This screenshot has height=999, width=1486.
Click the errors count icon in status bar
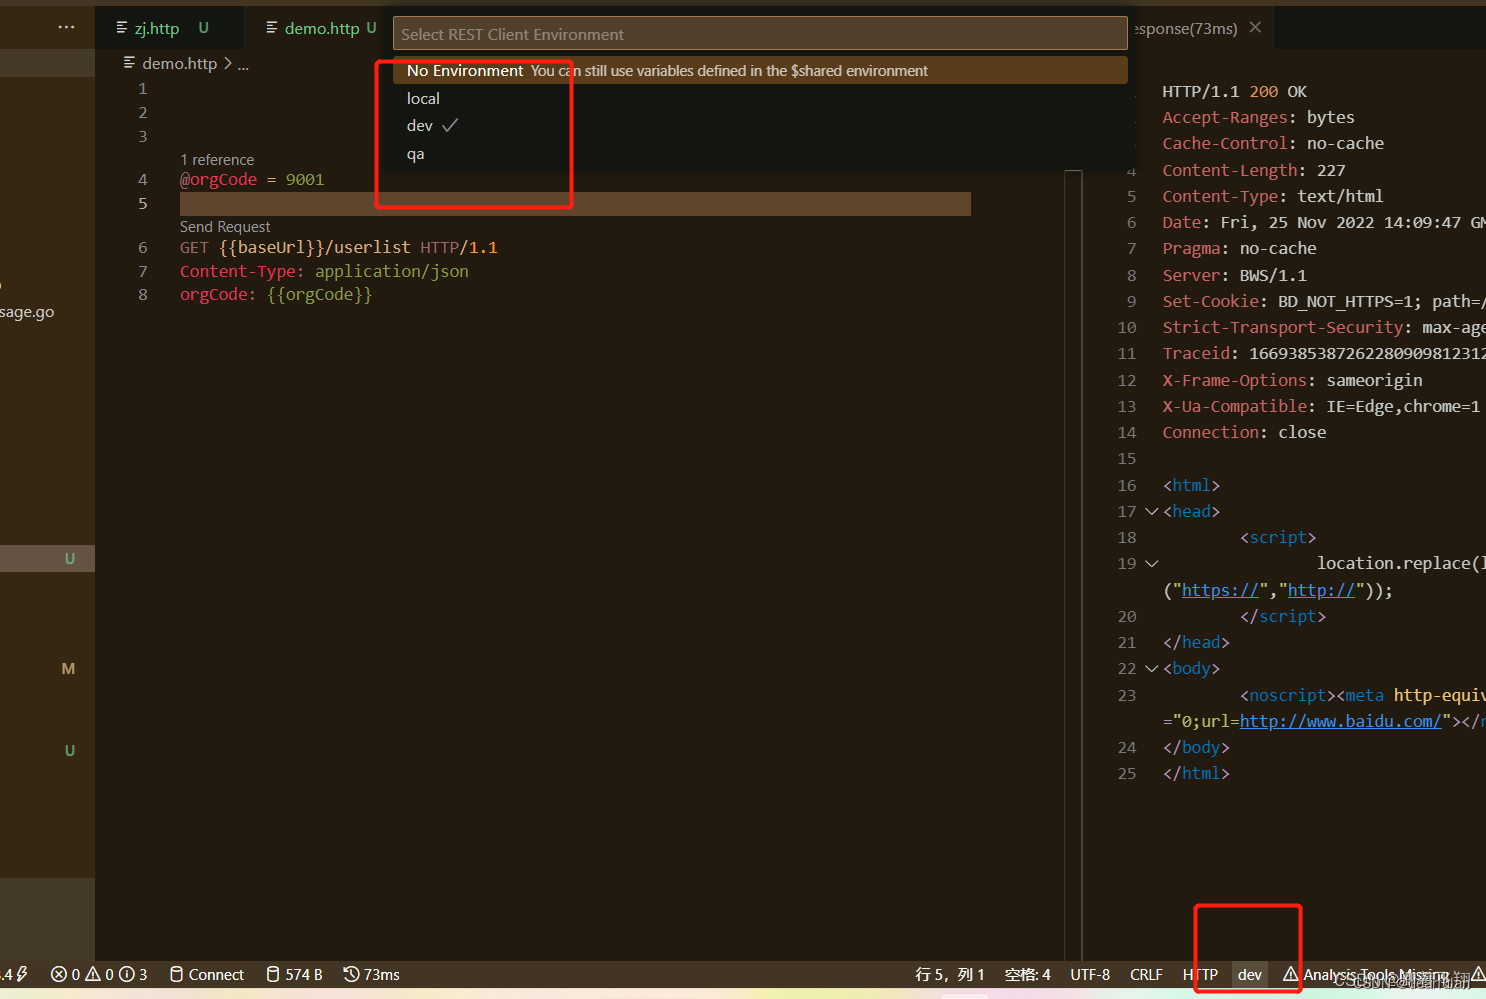(x=59, y=974)
